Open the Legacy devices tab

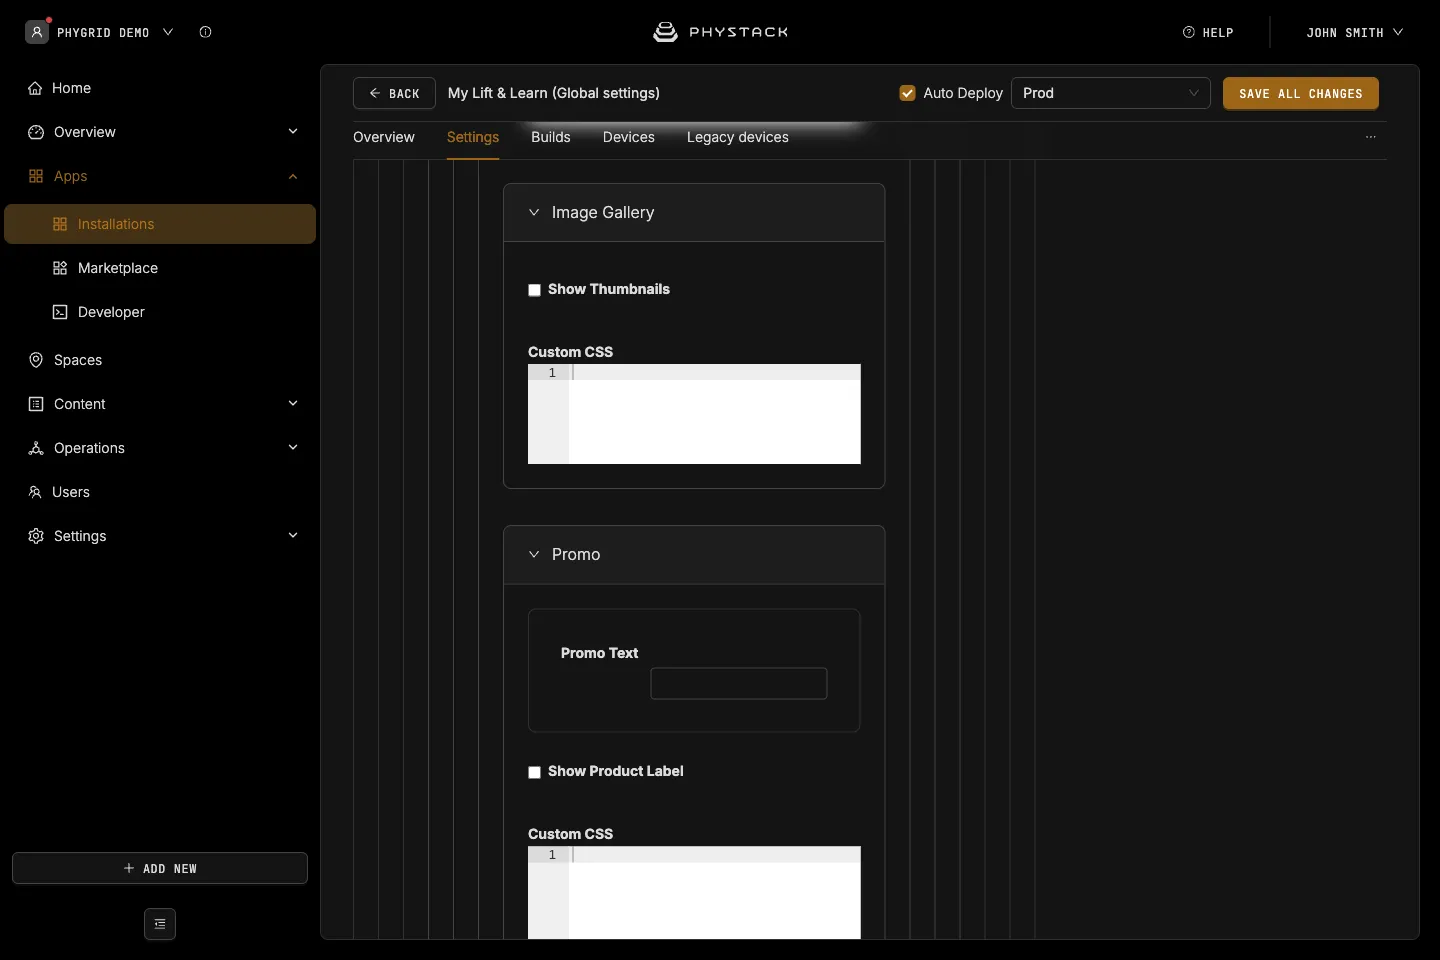click(738, 137)
